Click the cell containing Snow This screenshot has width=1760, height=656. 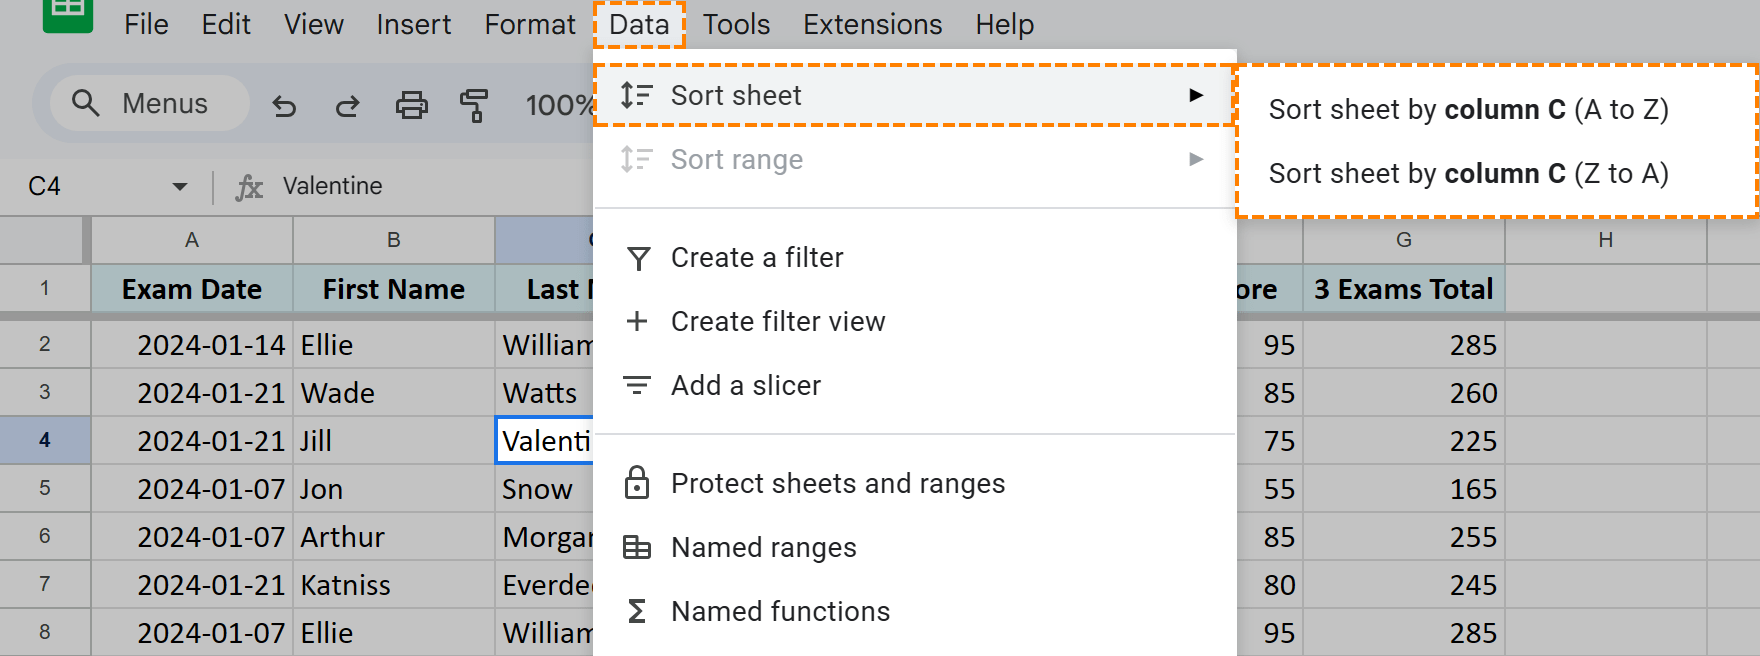(x=545, y=489)
